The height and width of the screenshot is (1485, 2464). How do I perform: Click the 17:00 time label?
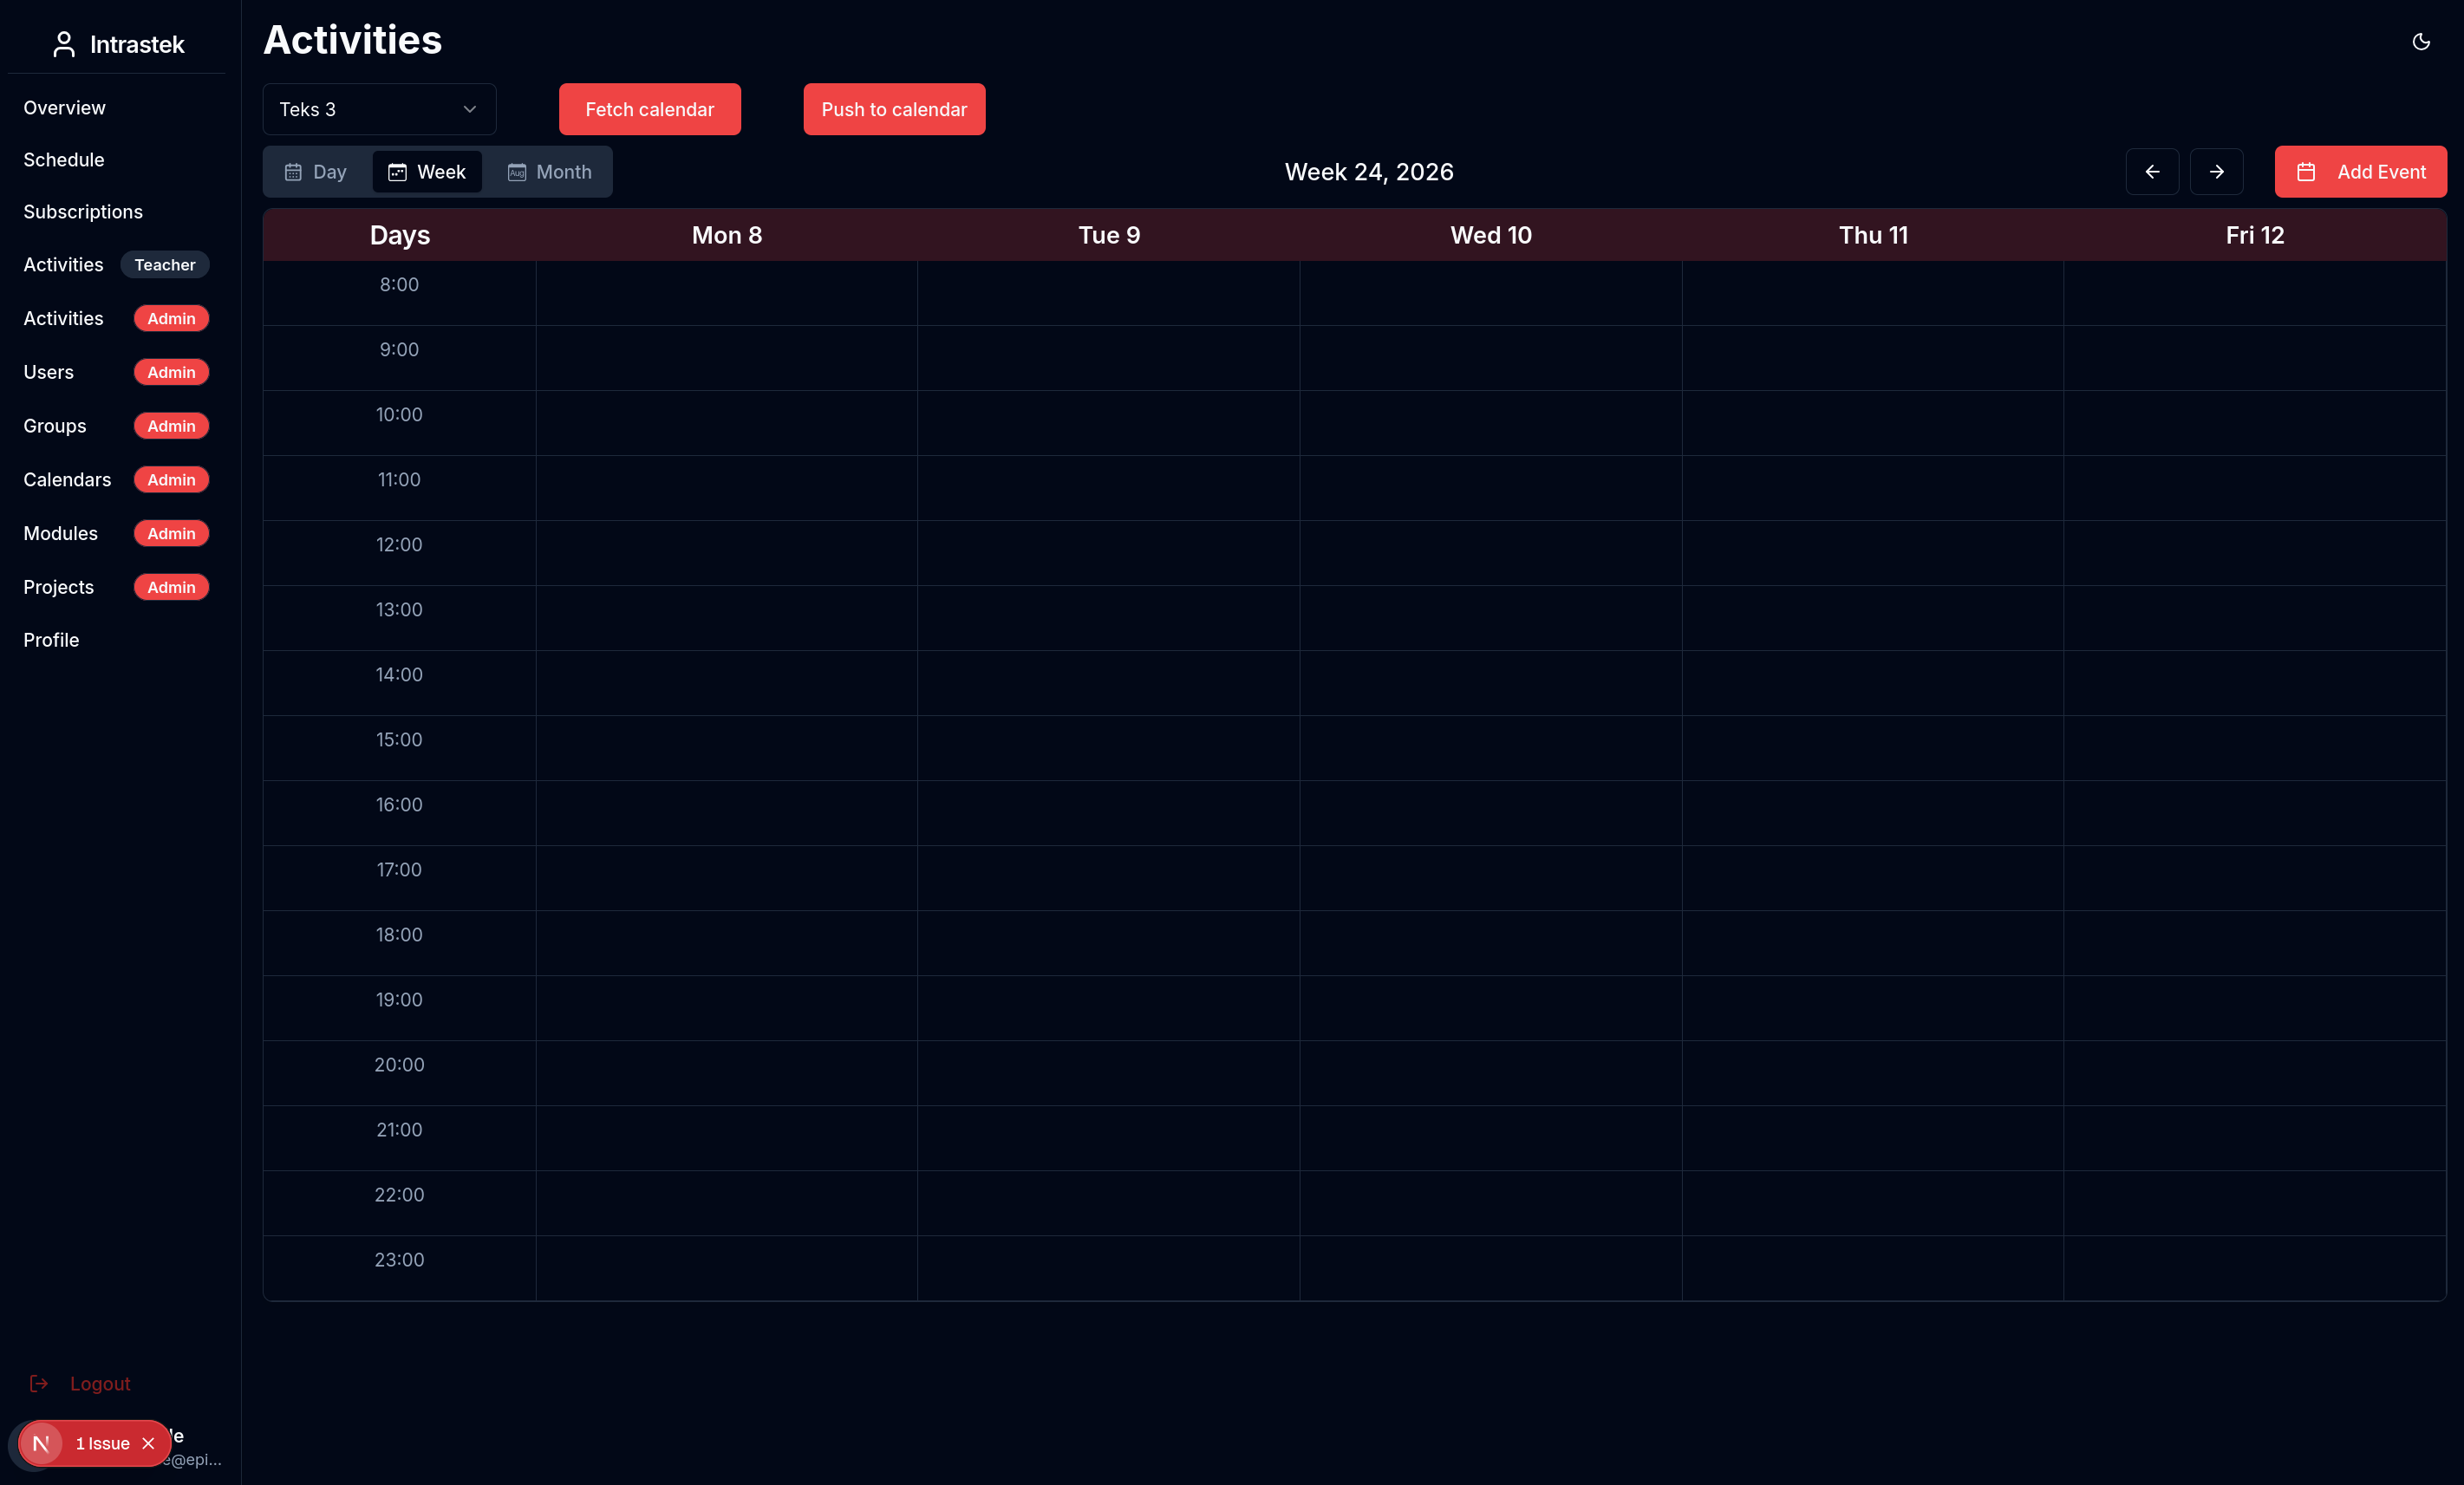(x=399, y=870)
